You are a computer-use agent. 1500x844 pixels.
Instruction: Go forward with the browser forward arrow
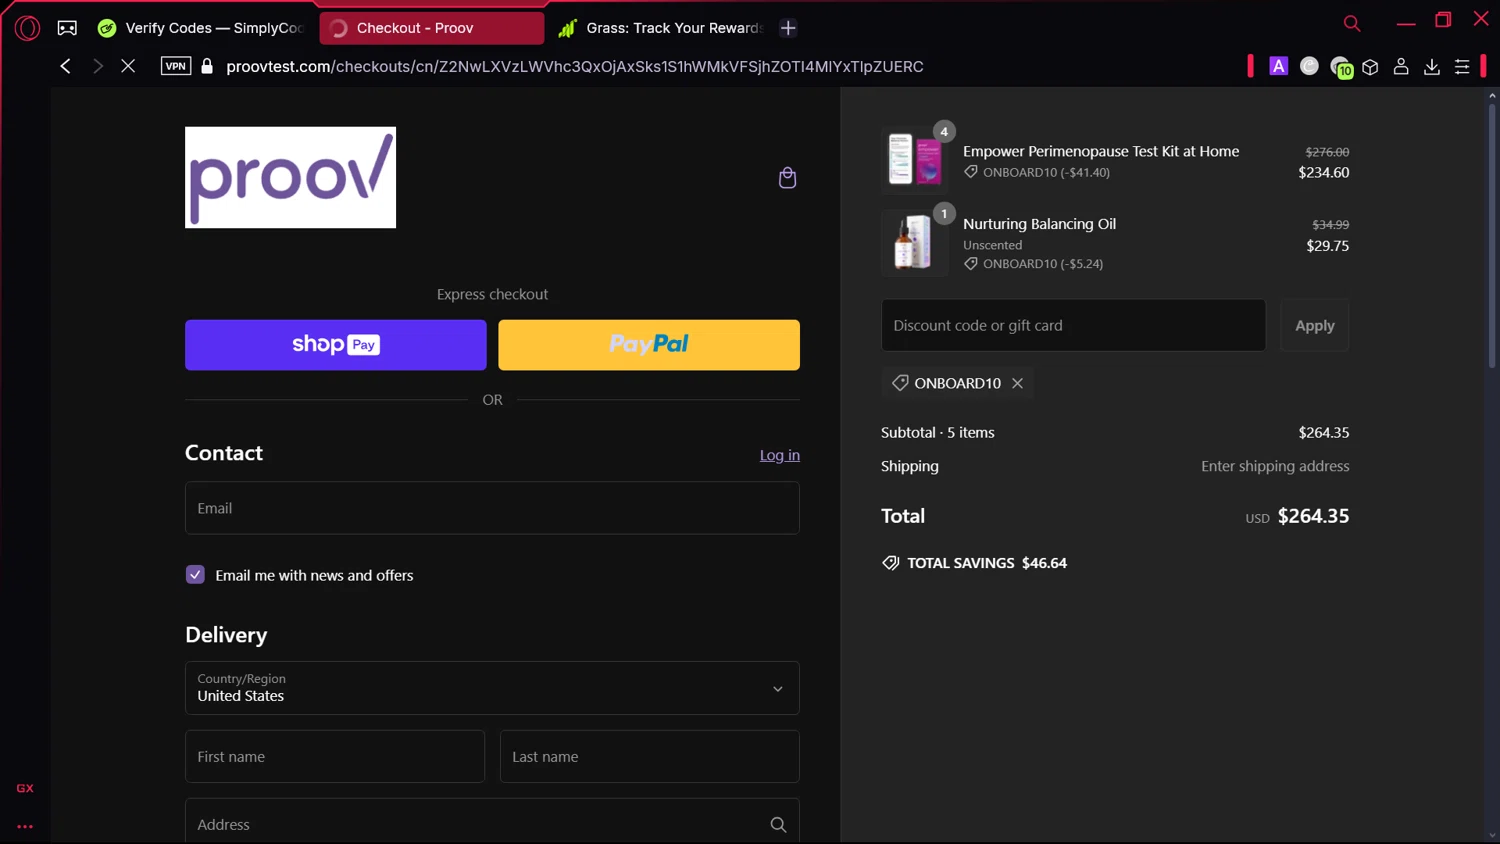tap(97, 66)
